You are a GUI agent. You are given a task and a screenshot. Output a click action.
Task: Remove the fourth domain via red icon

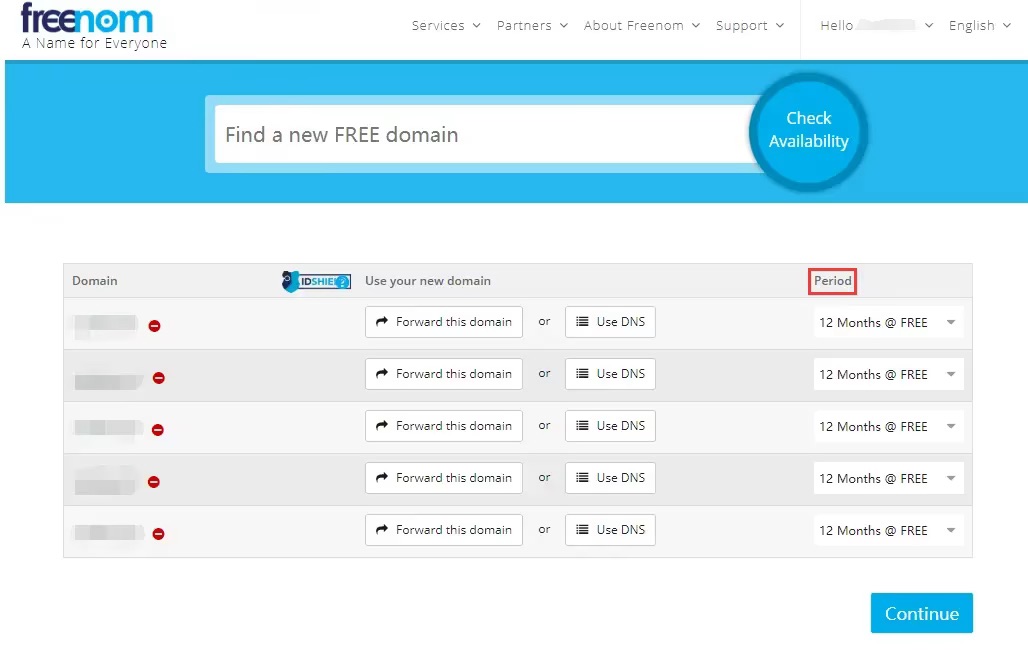coord(154,482)
